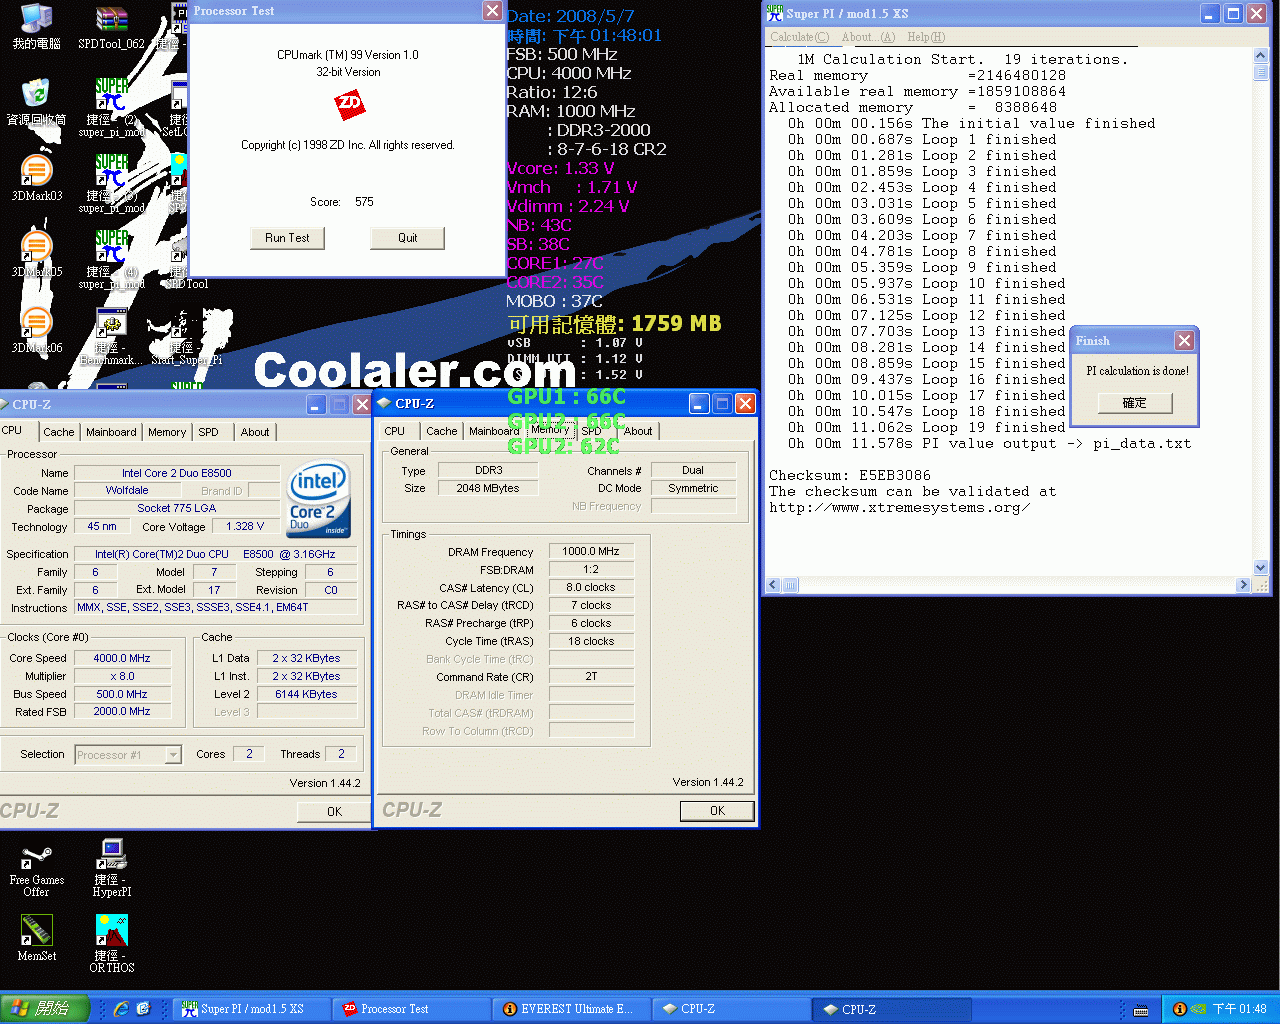Click the Super PI title bar icon
This screenshot has height=1024, width=1280.
pos(775,13)
